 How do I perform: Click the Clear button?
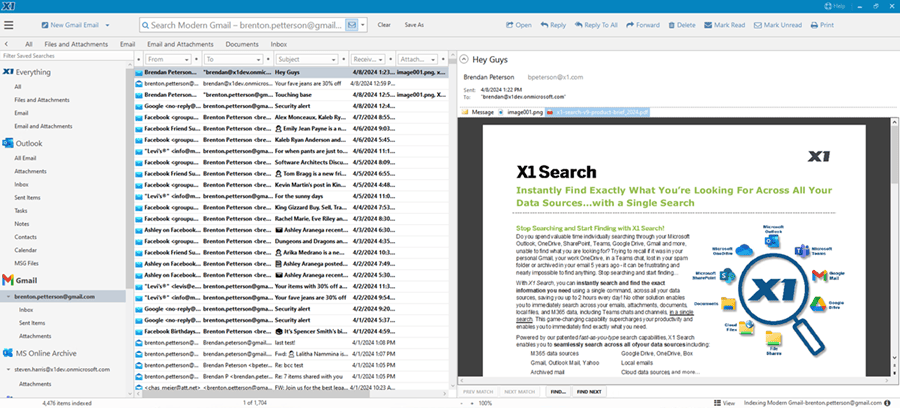coord(384,24)
